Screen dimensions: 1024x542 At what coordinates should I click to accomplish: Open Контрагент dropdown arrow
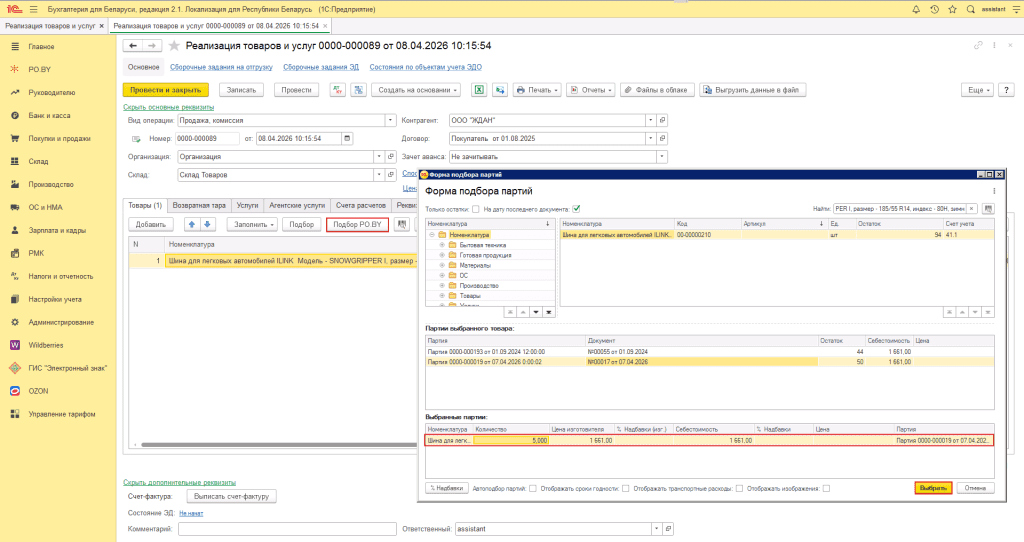coord(650,120)
